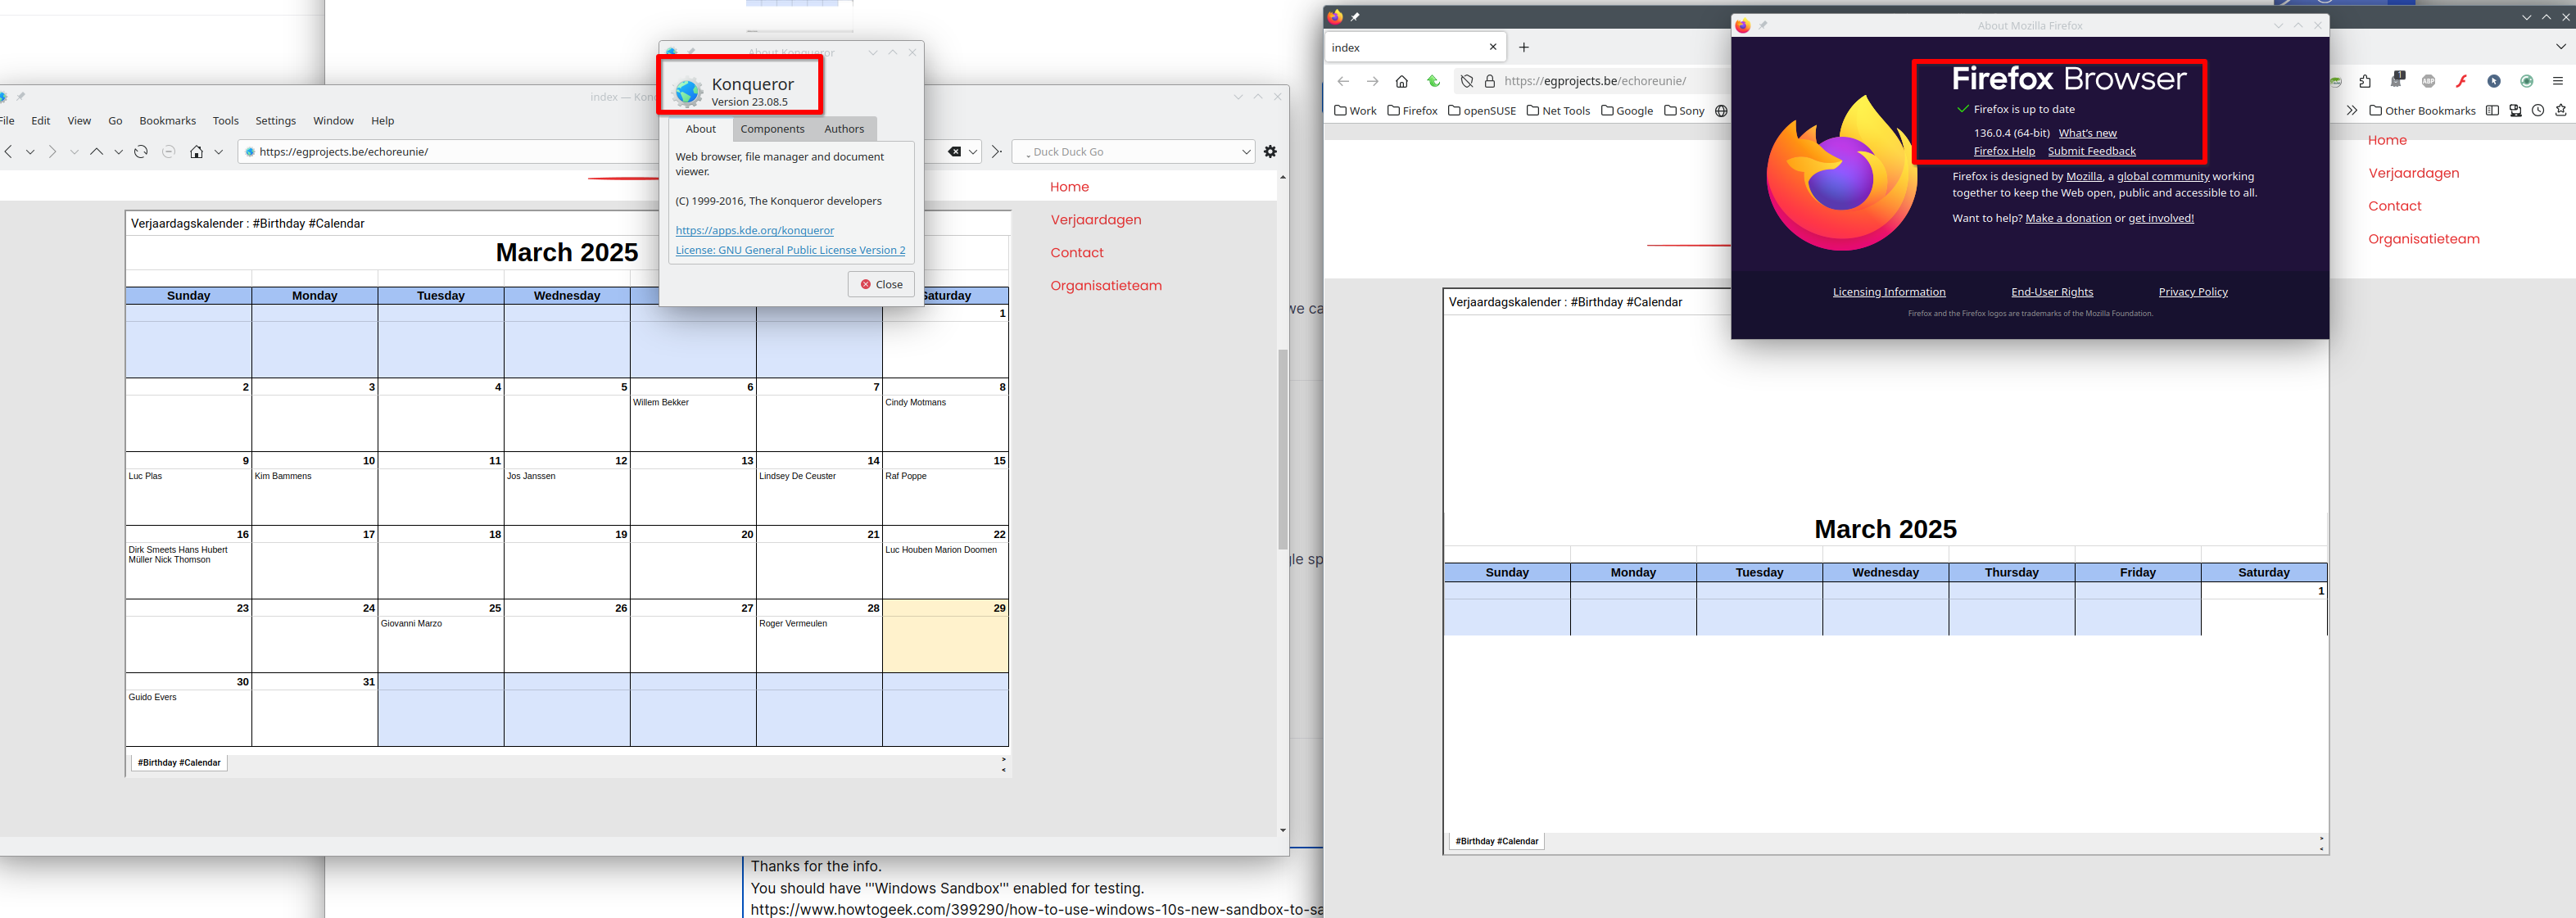Clear the Konqueror location bar

tap(955, 152)
